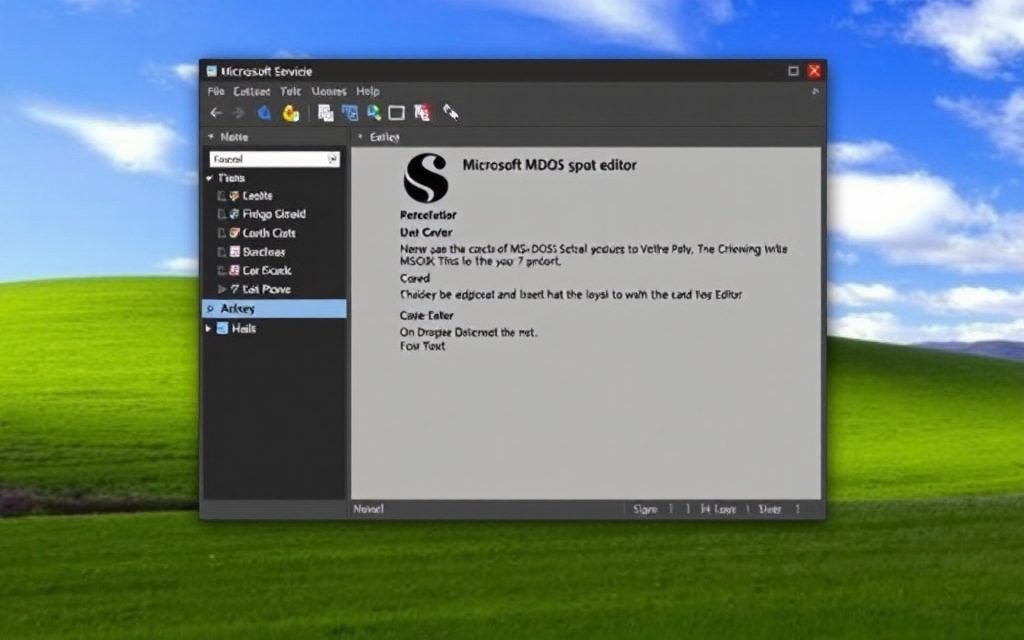
Task: Click the I4 Loye status bar entry
Action: pos(718,509)
